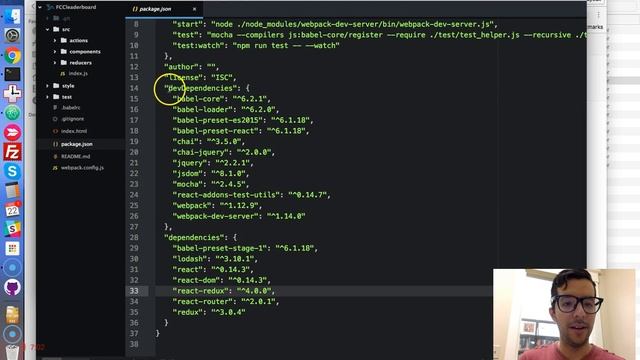Open the yellow documents stack in dock
Viewport: 640px width, 360px height.
pos(12,315)
